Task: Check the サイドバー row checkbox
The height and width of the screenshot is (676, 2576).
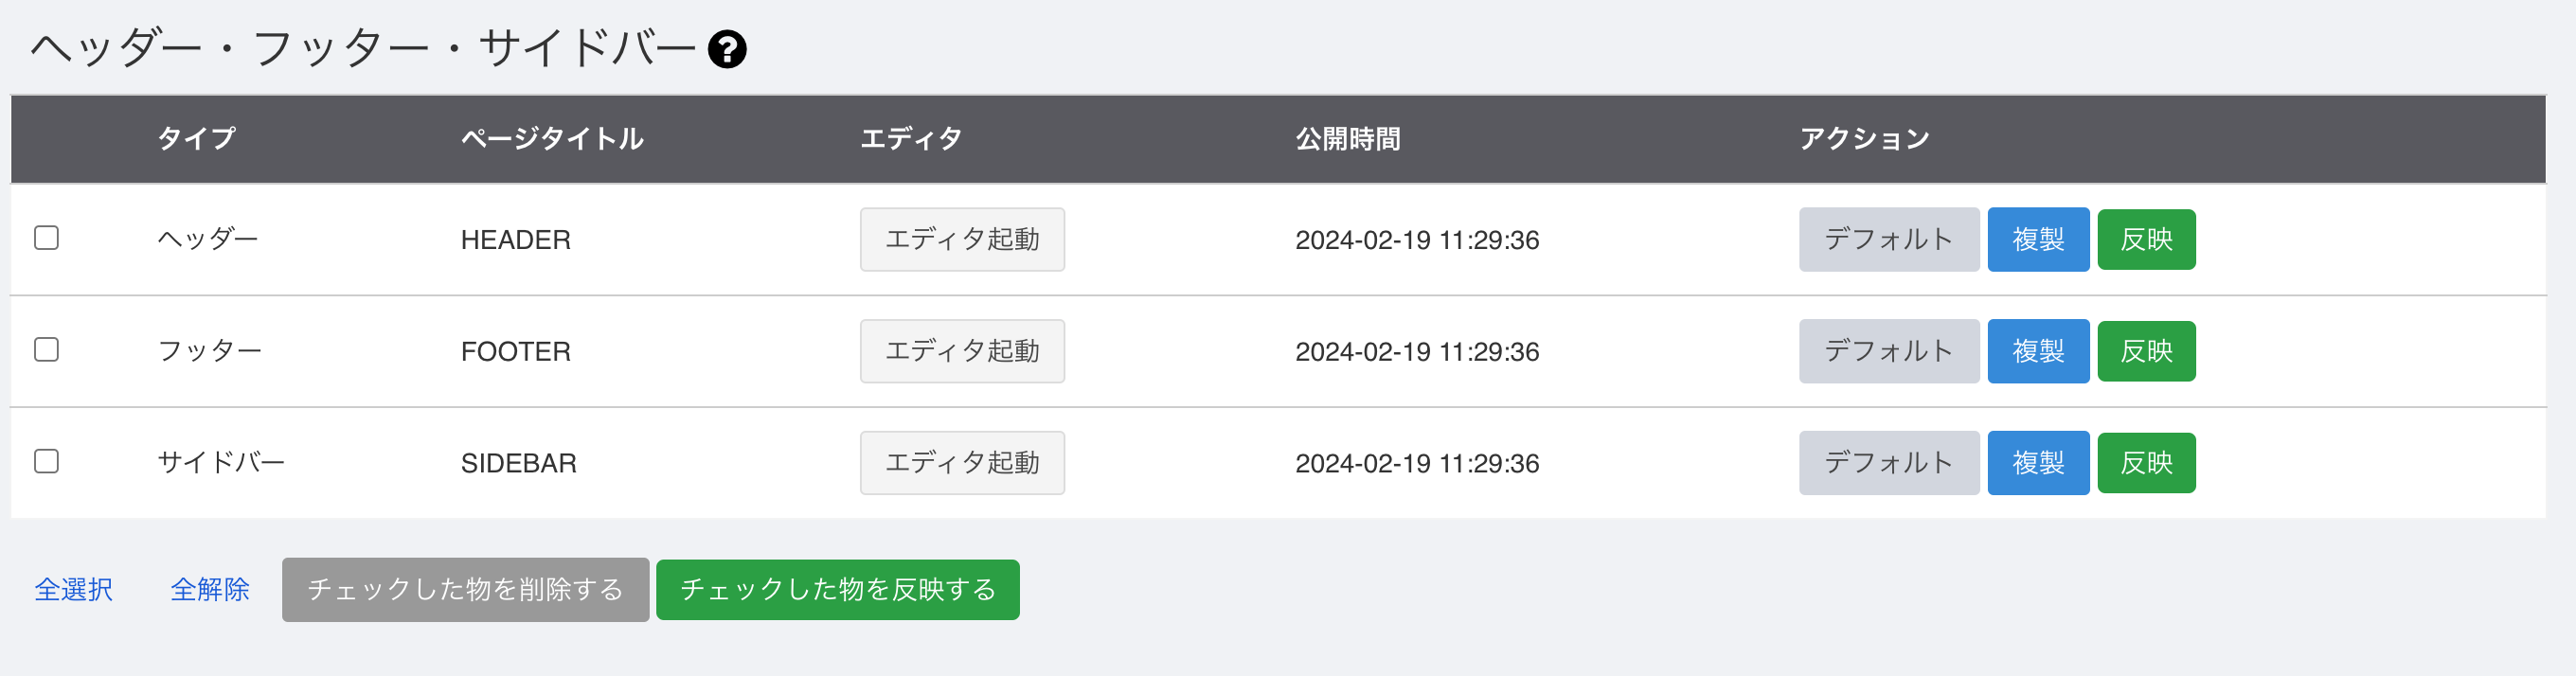Action: coord(46,462)
